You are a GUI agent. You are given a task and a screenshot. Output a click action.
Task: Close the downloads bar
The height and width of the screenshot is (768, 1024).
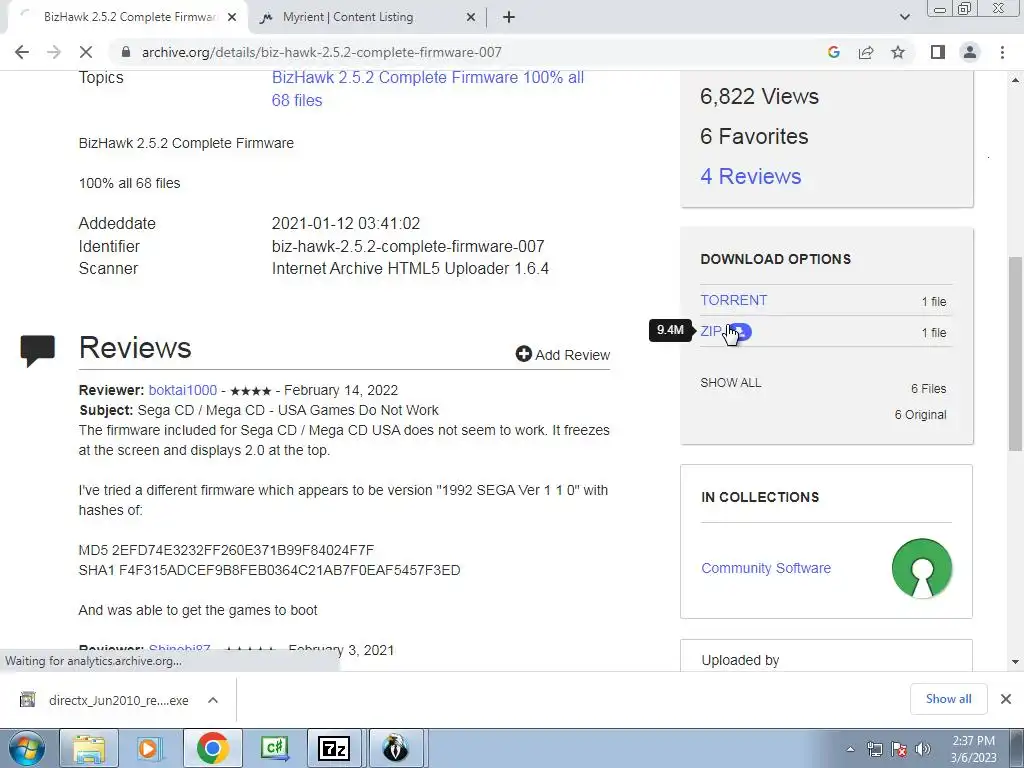(1006, 699)
